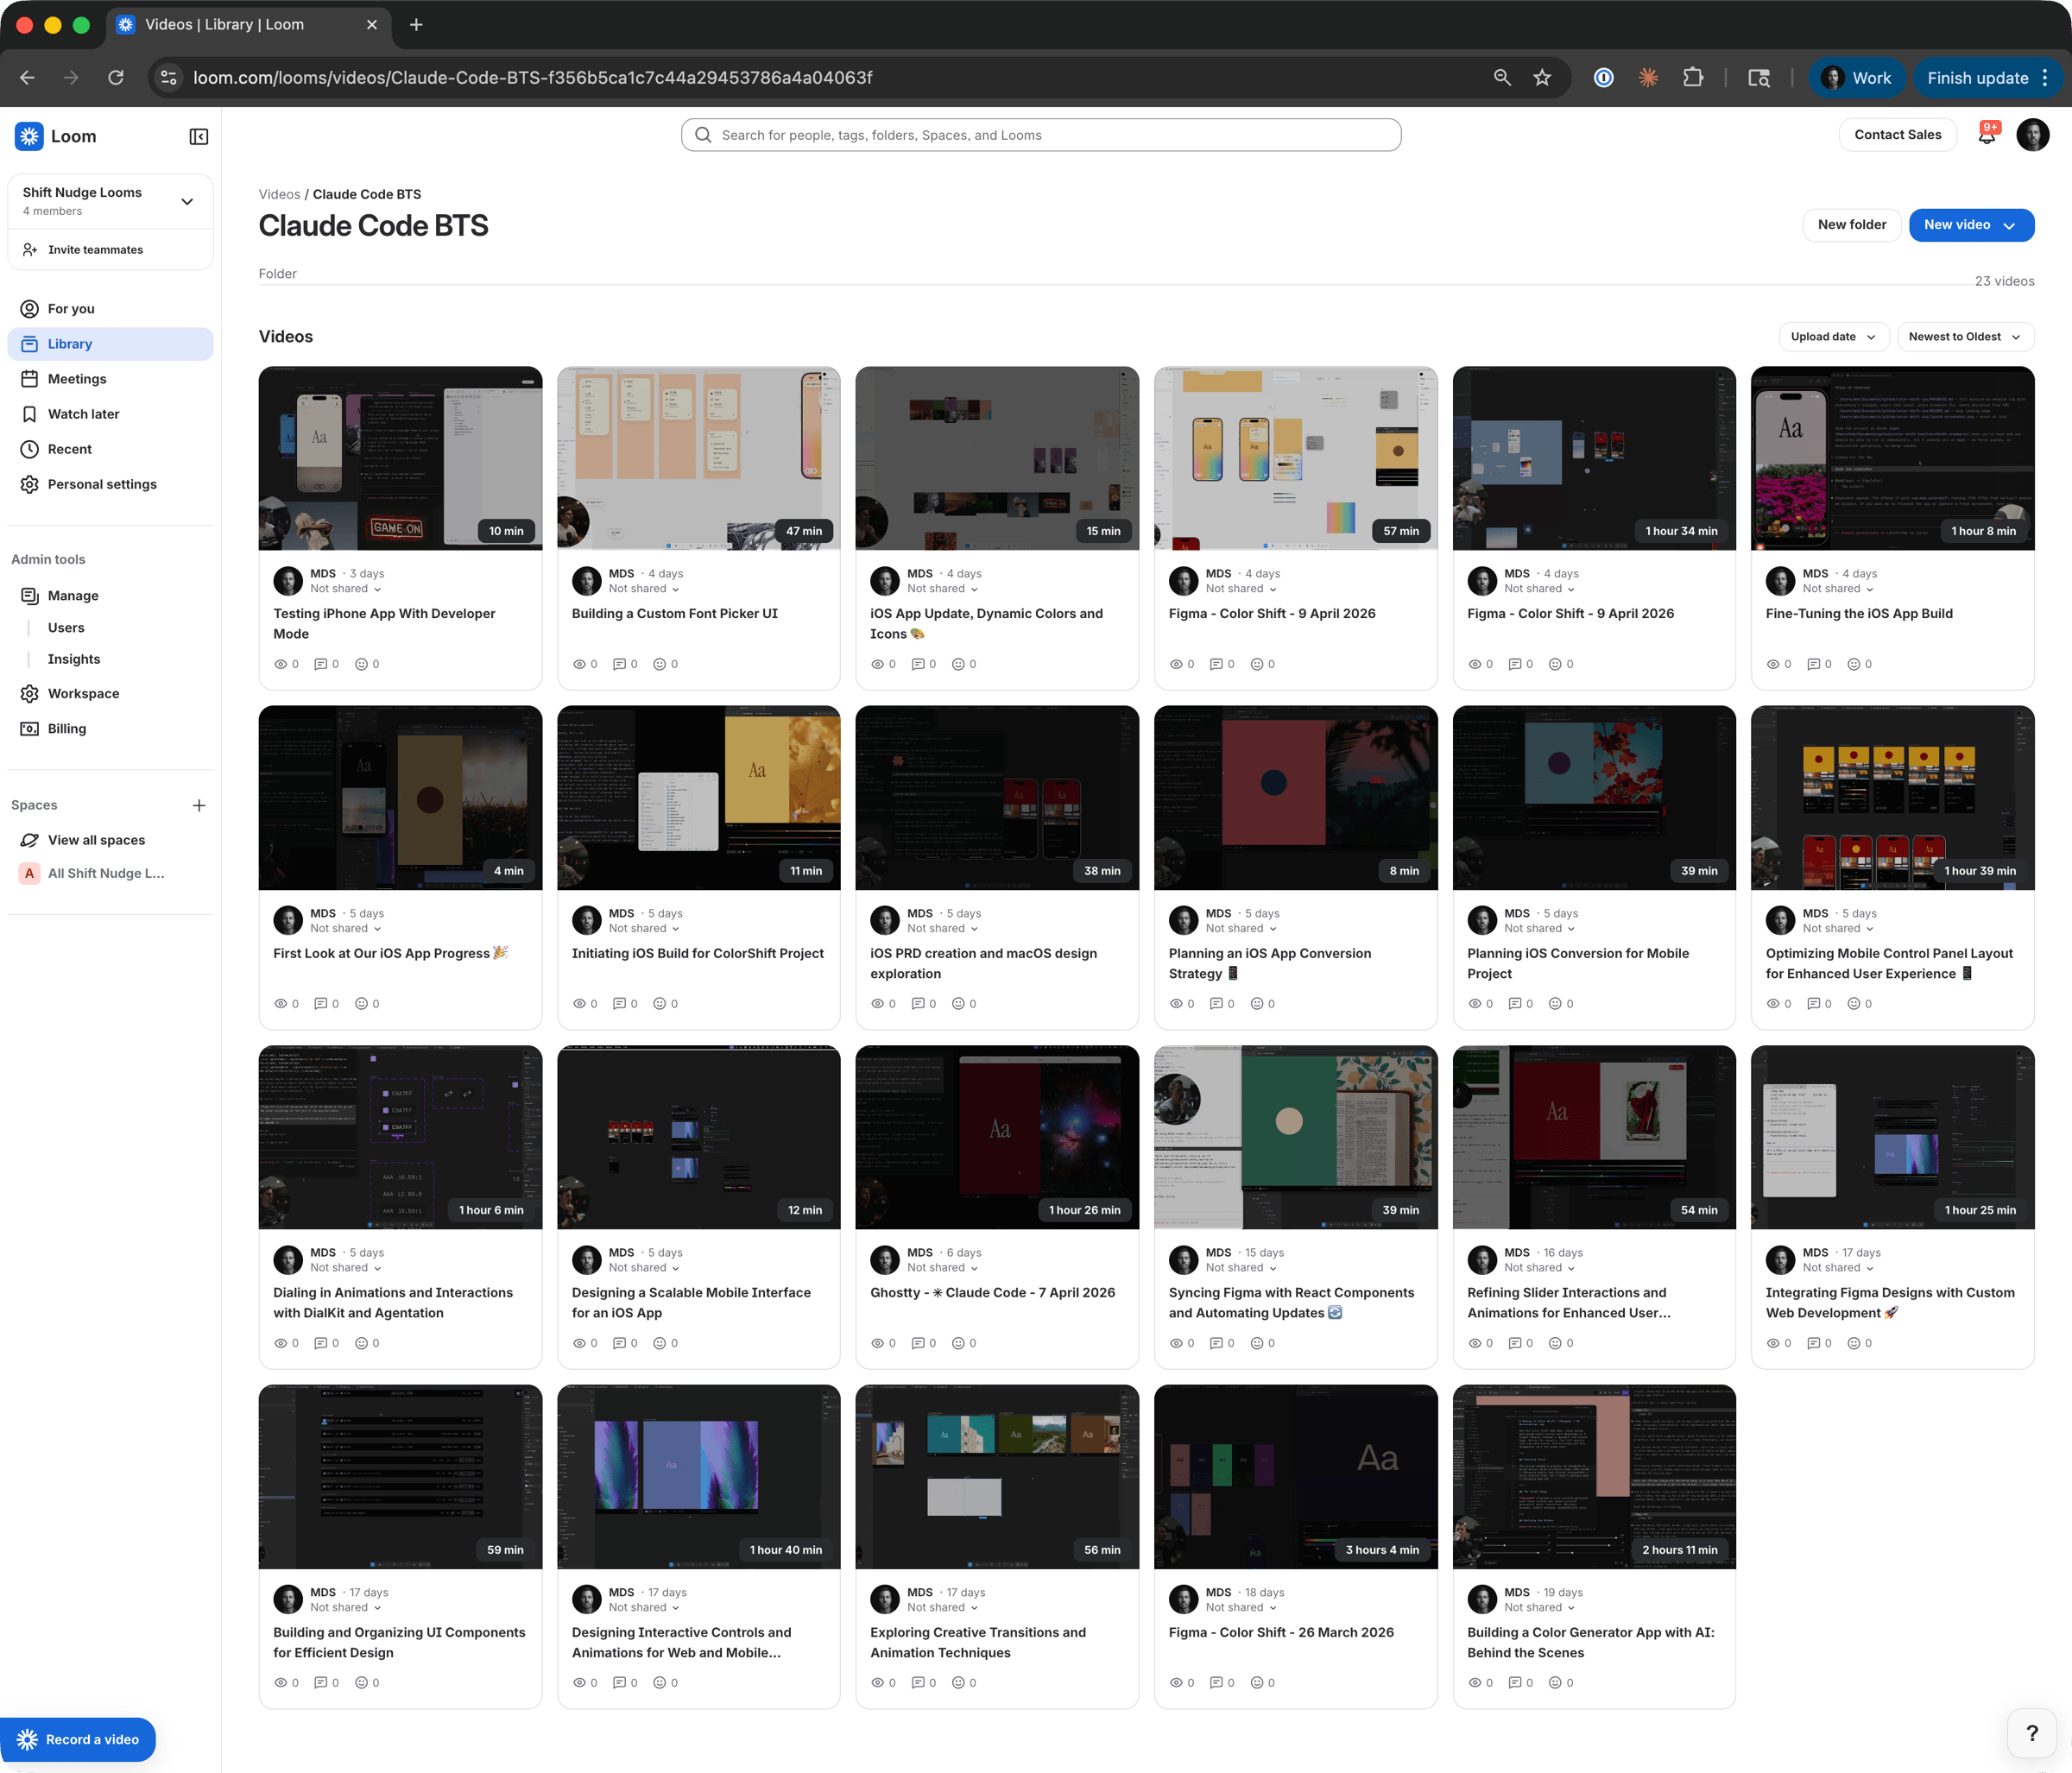Viewport: 2072px width, 1773px height.
Task: Click reaction emoji icon on Fine-Tuning the iOS App Build
Action: 1853,664
